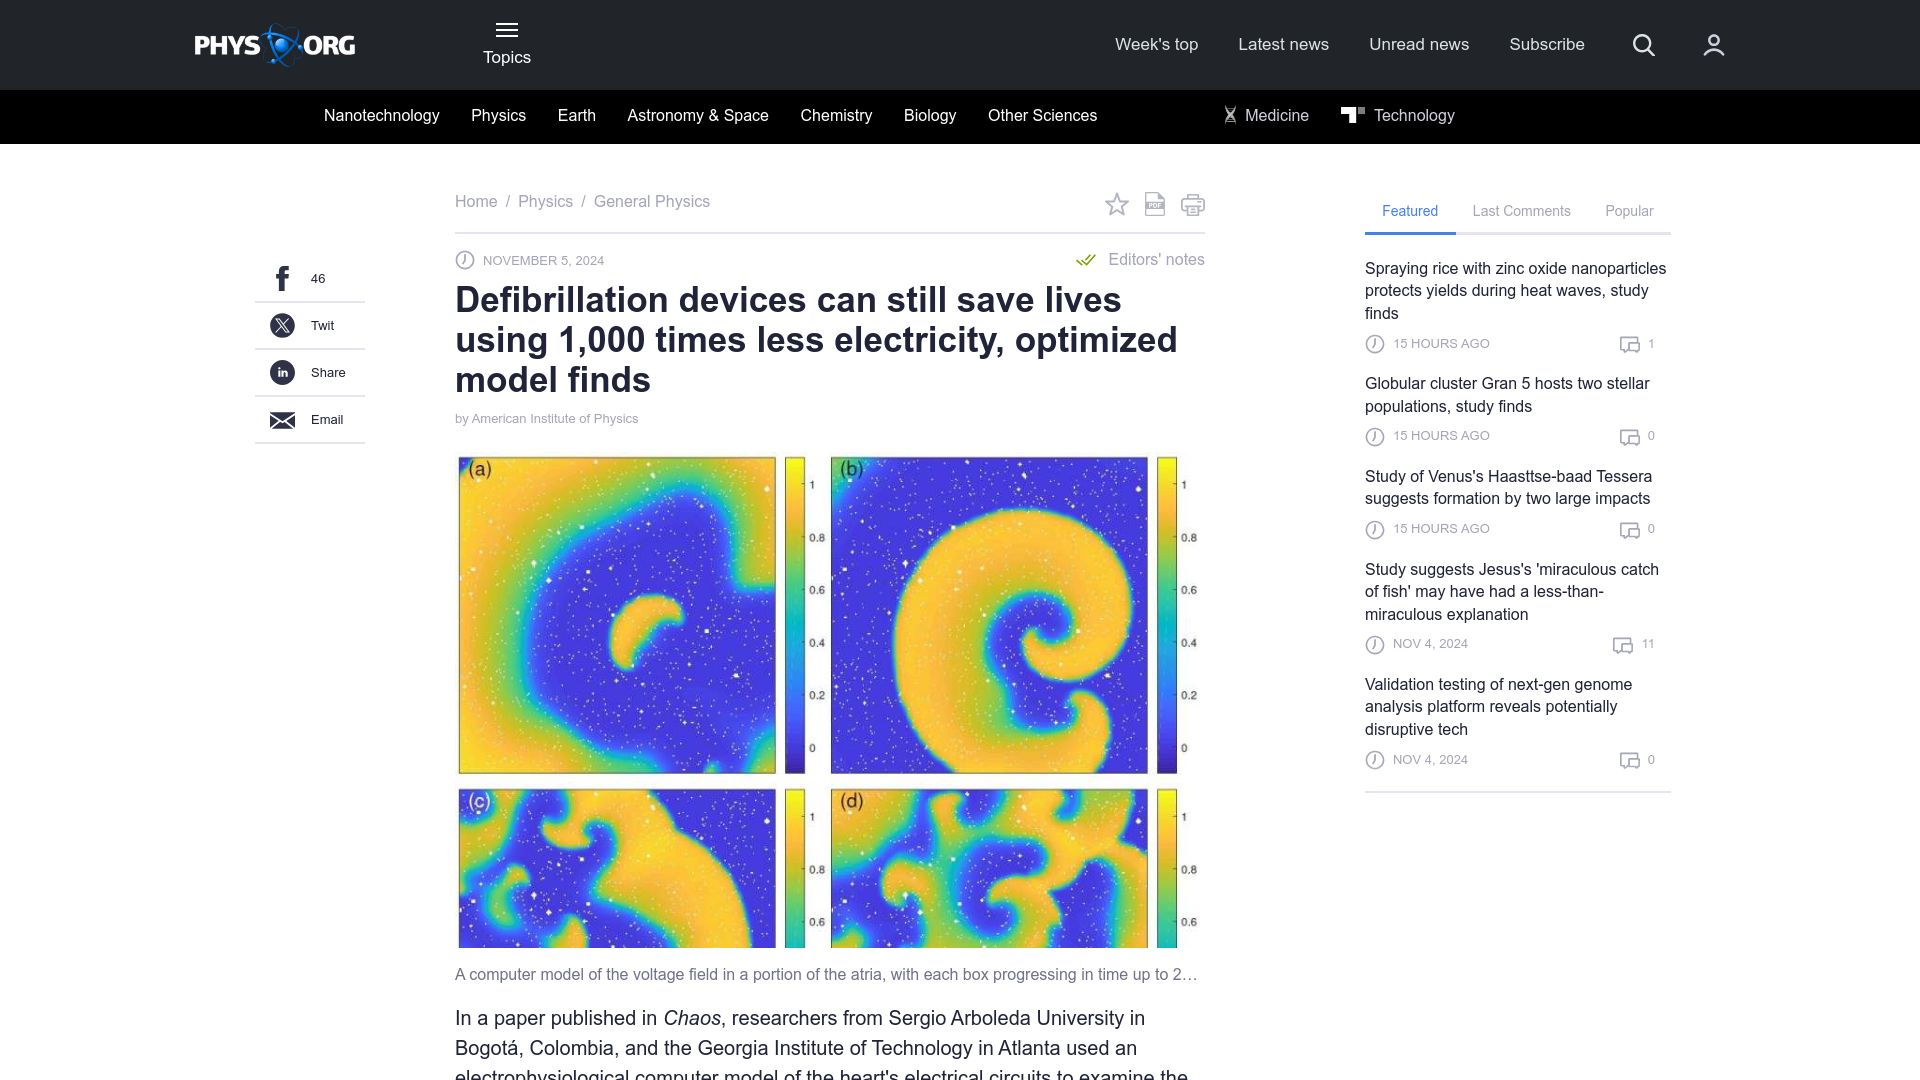1920x1080 pixels.
Task: Open Unread news
Action: (x=1419, y=44)
